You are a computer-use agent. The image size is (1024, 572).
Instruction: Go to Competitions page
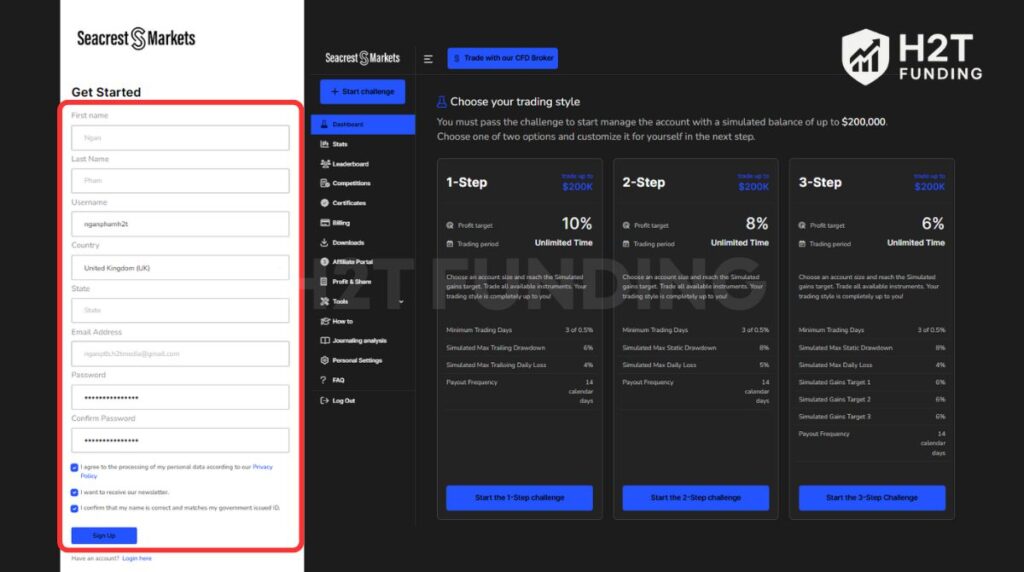point(363,183)
